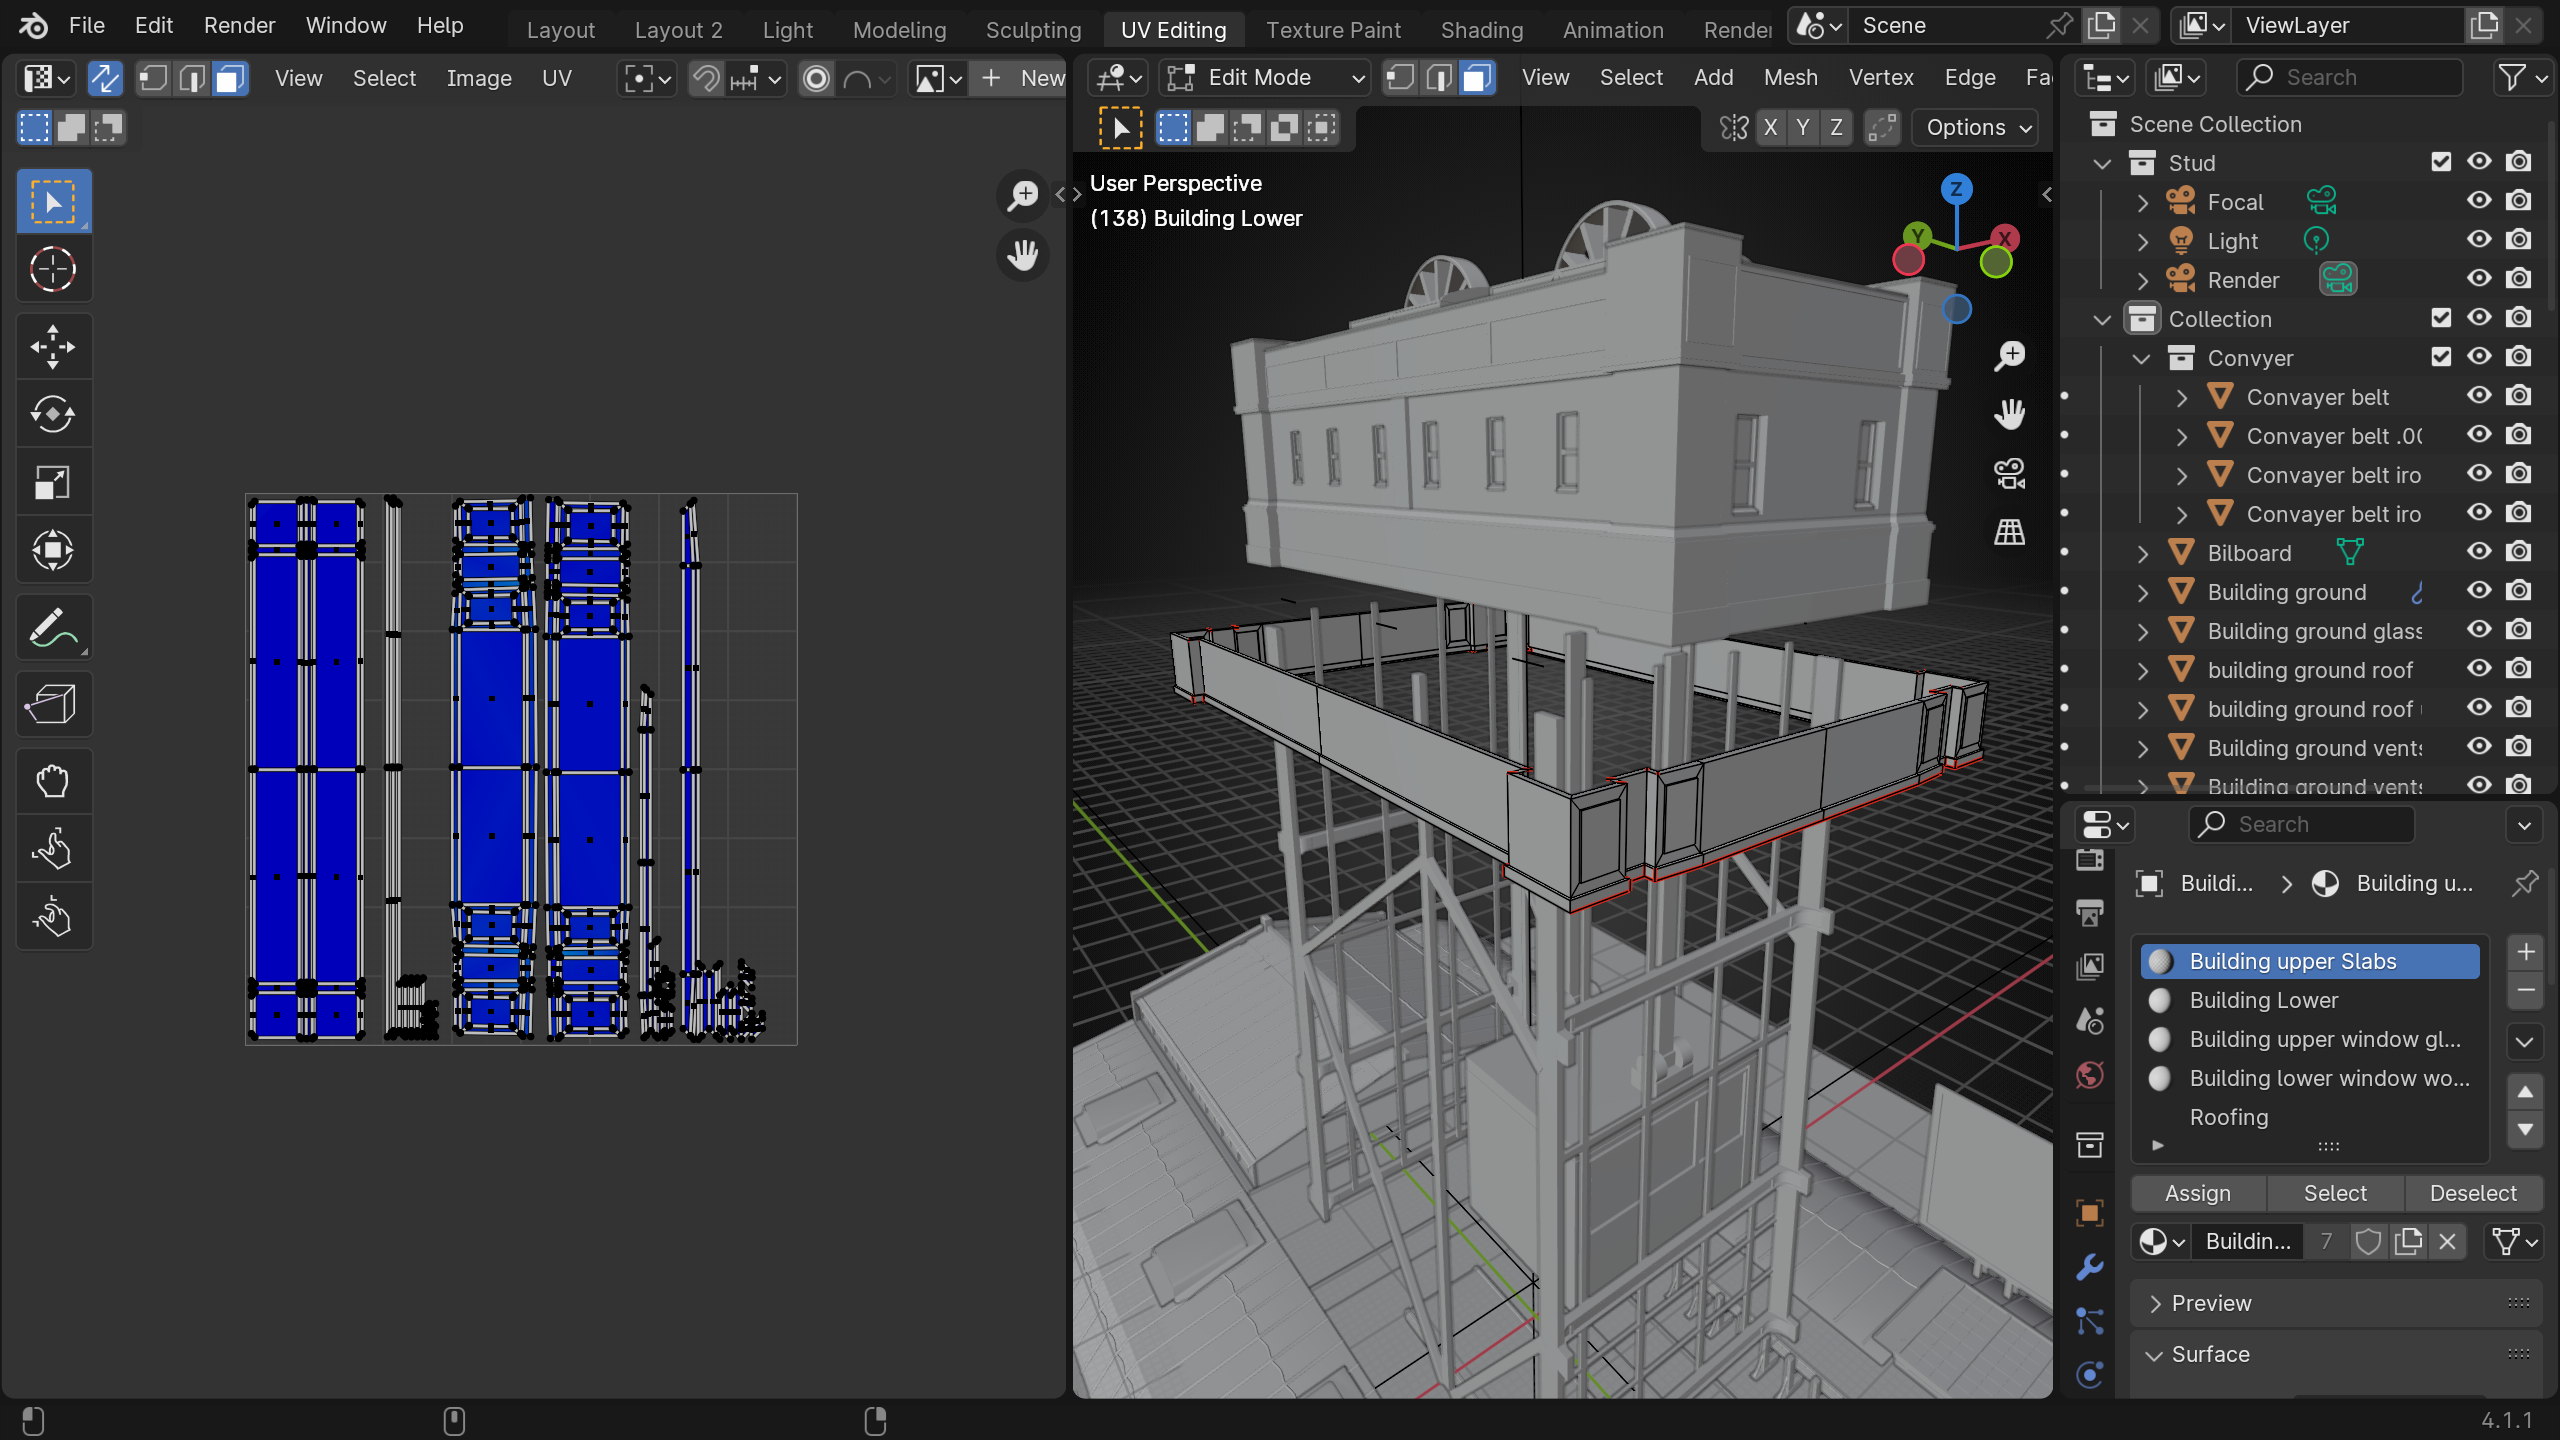Open the UV menu in UV editor
This screenshot has width=2560, height=1440.
coord(556,78)
